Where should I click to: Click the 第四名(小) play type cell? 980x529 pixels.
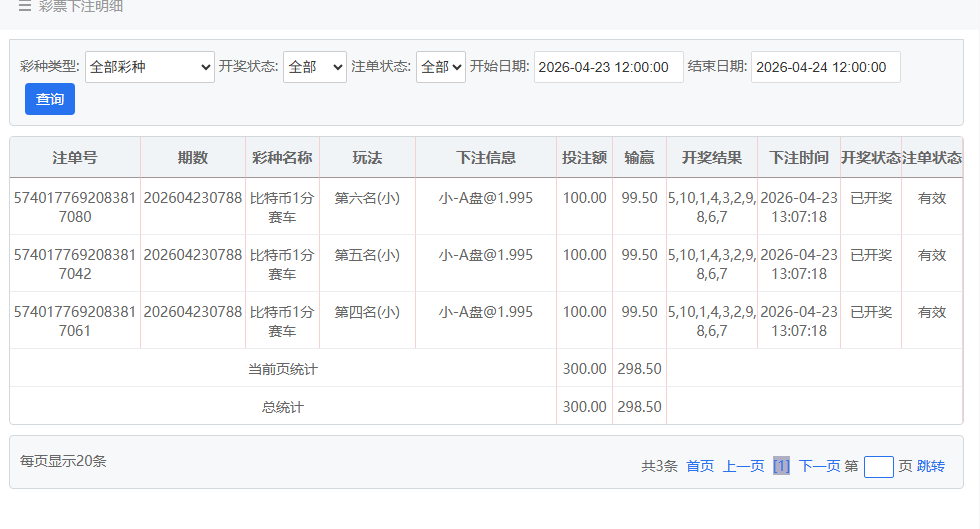[x=367, y=312]
